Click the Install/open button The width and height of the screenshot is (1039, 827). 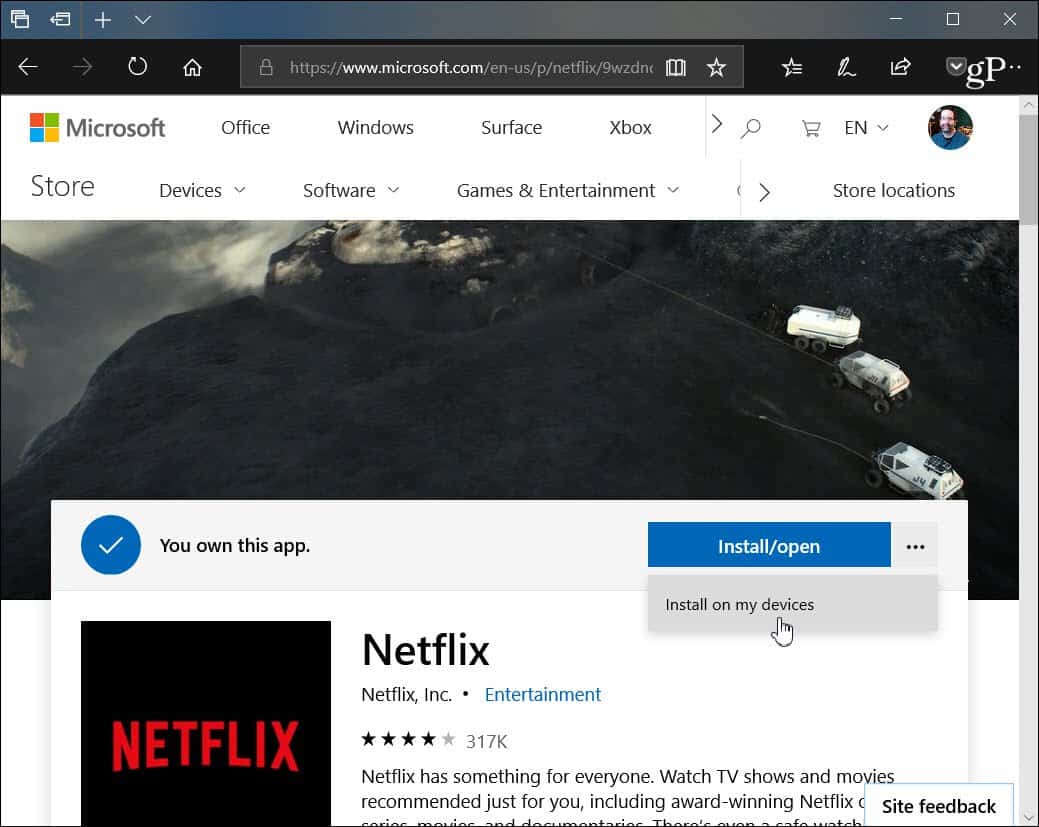769,545
